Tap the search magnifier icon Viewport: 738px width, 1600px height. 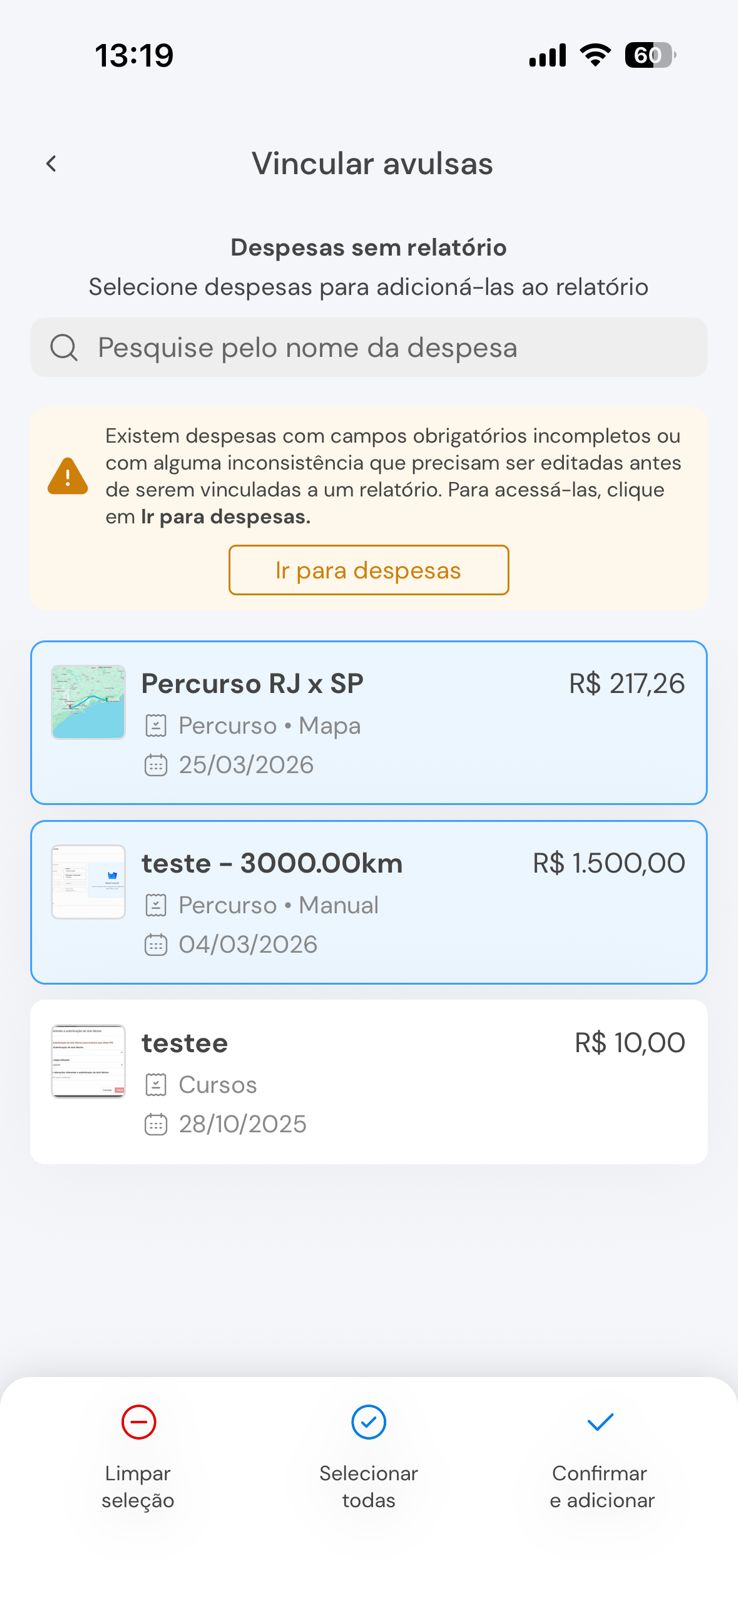[64, 347]
